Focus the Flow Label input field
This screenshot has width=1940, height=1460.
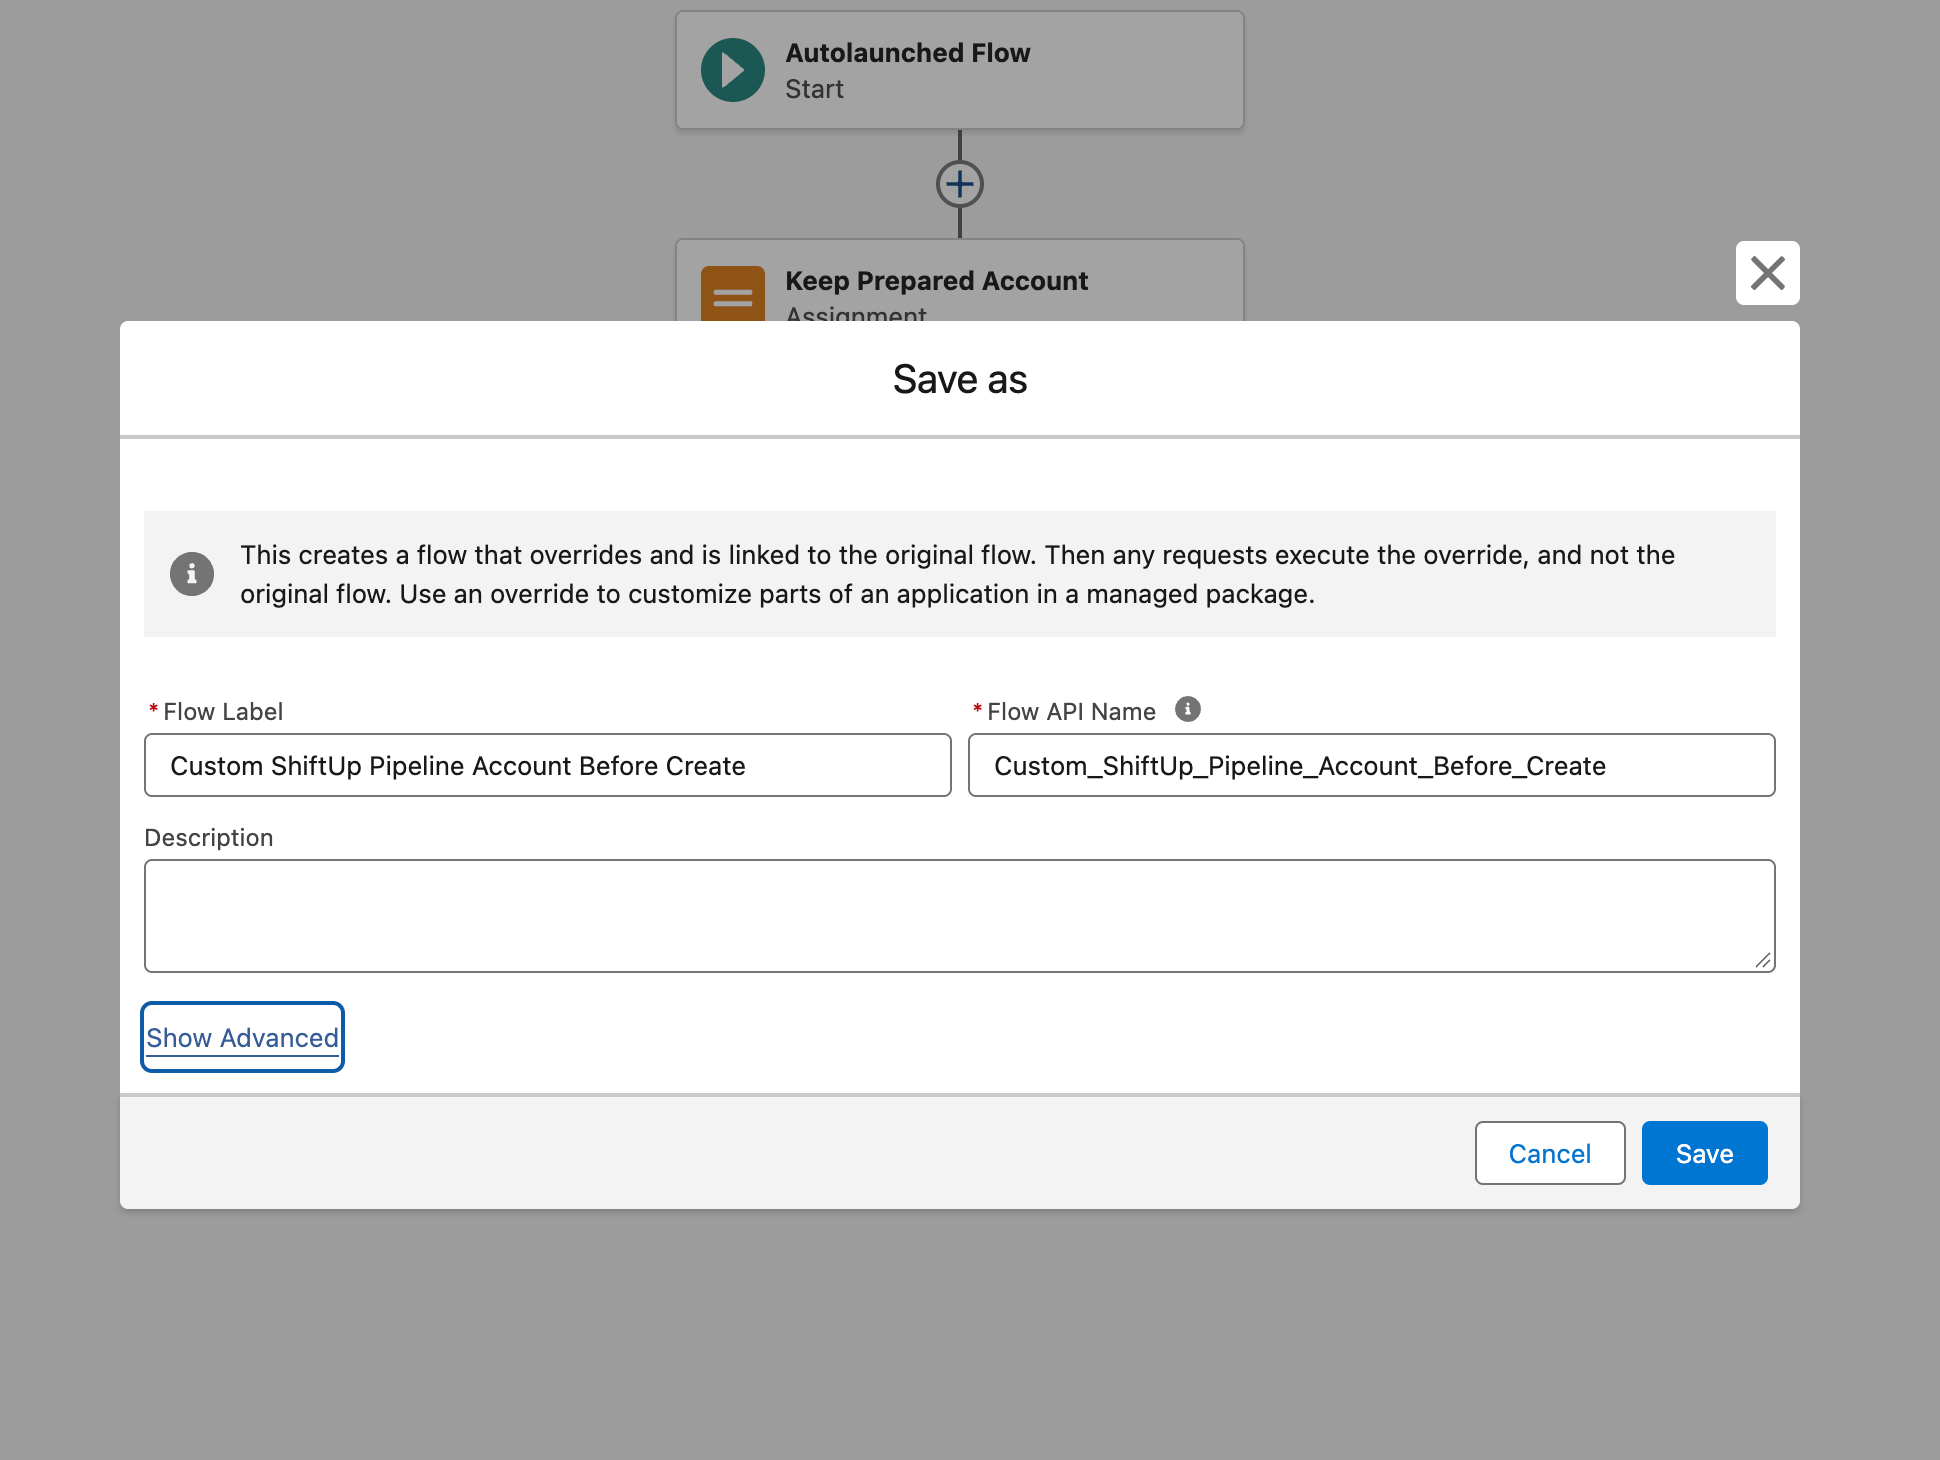click(548, 765)
